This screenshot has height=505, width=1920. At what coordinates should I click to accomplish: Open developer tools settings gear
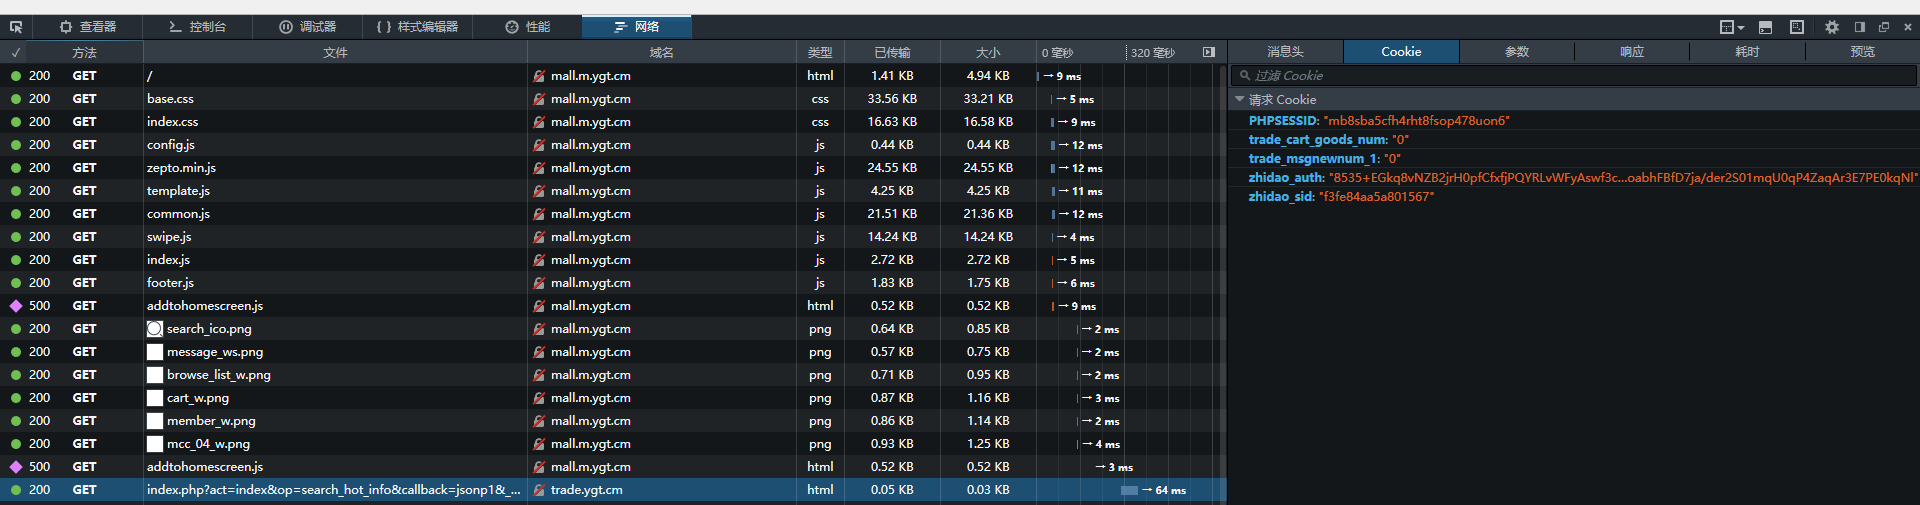[1832, 27]
